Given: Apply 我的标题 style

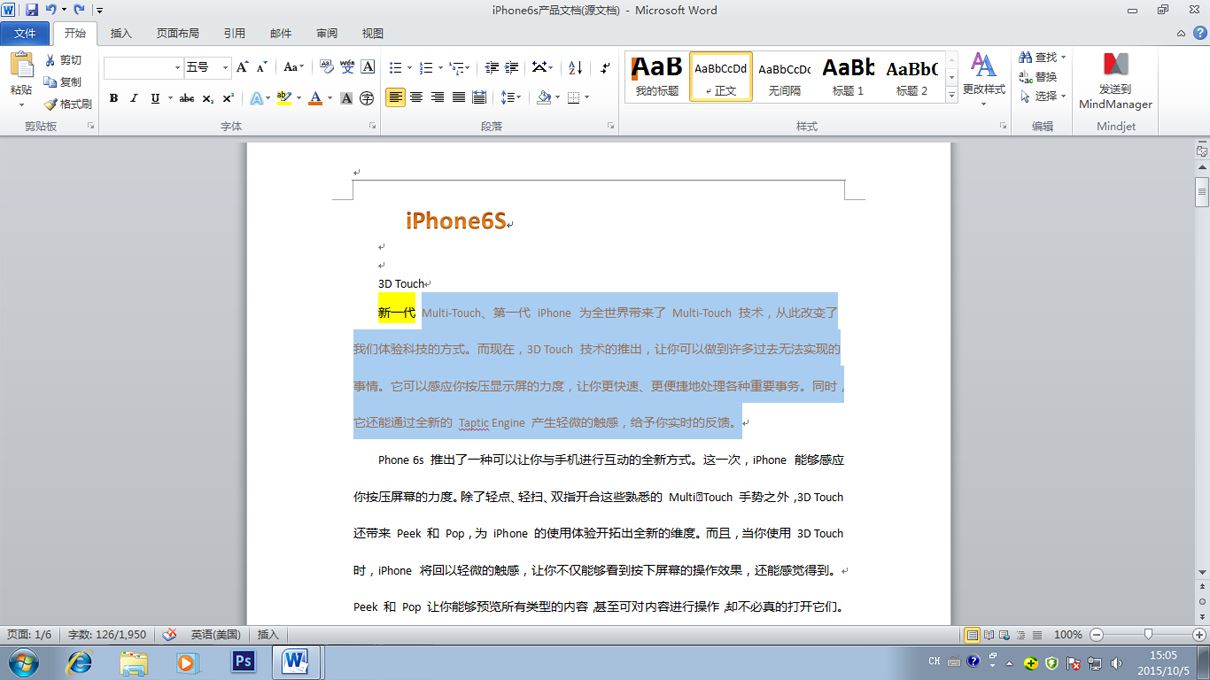Looking at the screenshot, I should click(657, 76).
